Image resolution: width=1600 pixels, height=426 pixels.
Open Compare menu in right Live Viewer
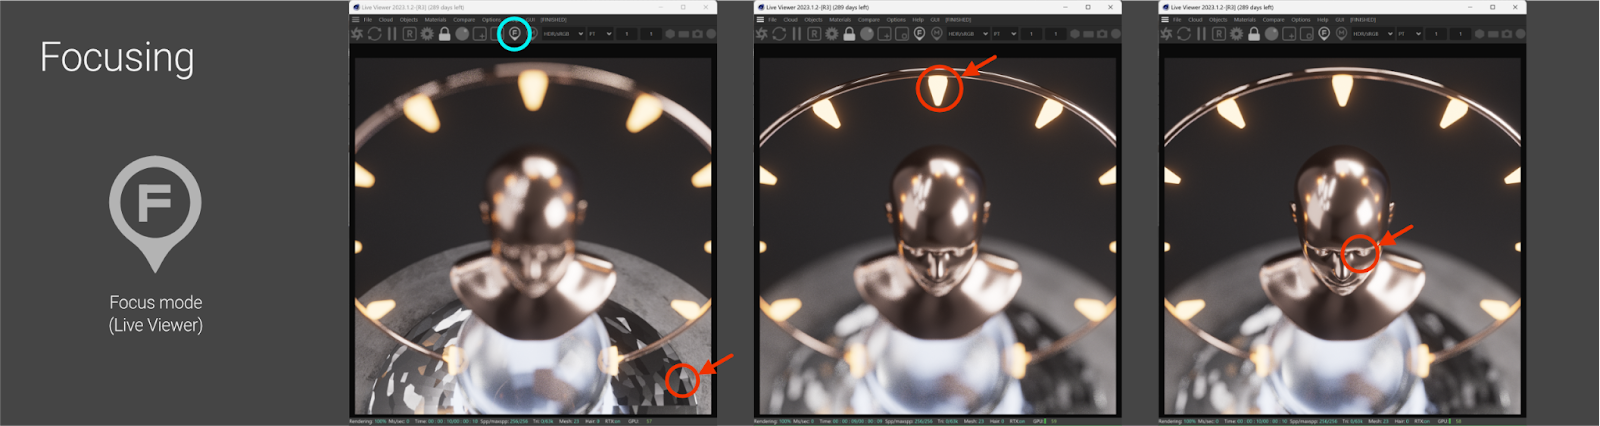coord(1273,20)
